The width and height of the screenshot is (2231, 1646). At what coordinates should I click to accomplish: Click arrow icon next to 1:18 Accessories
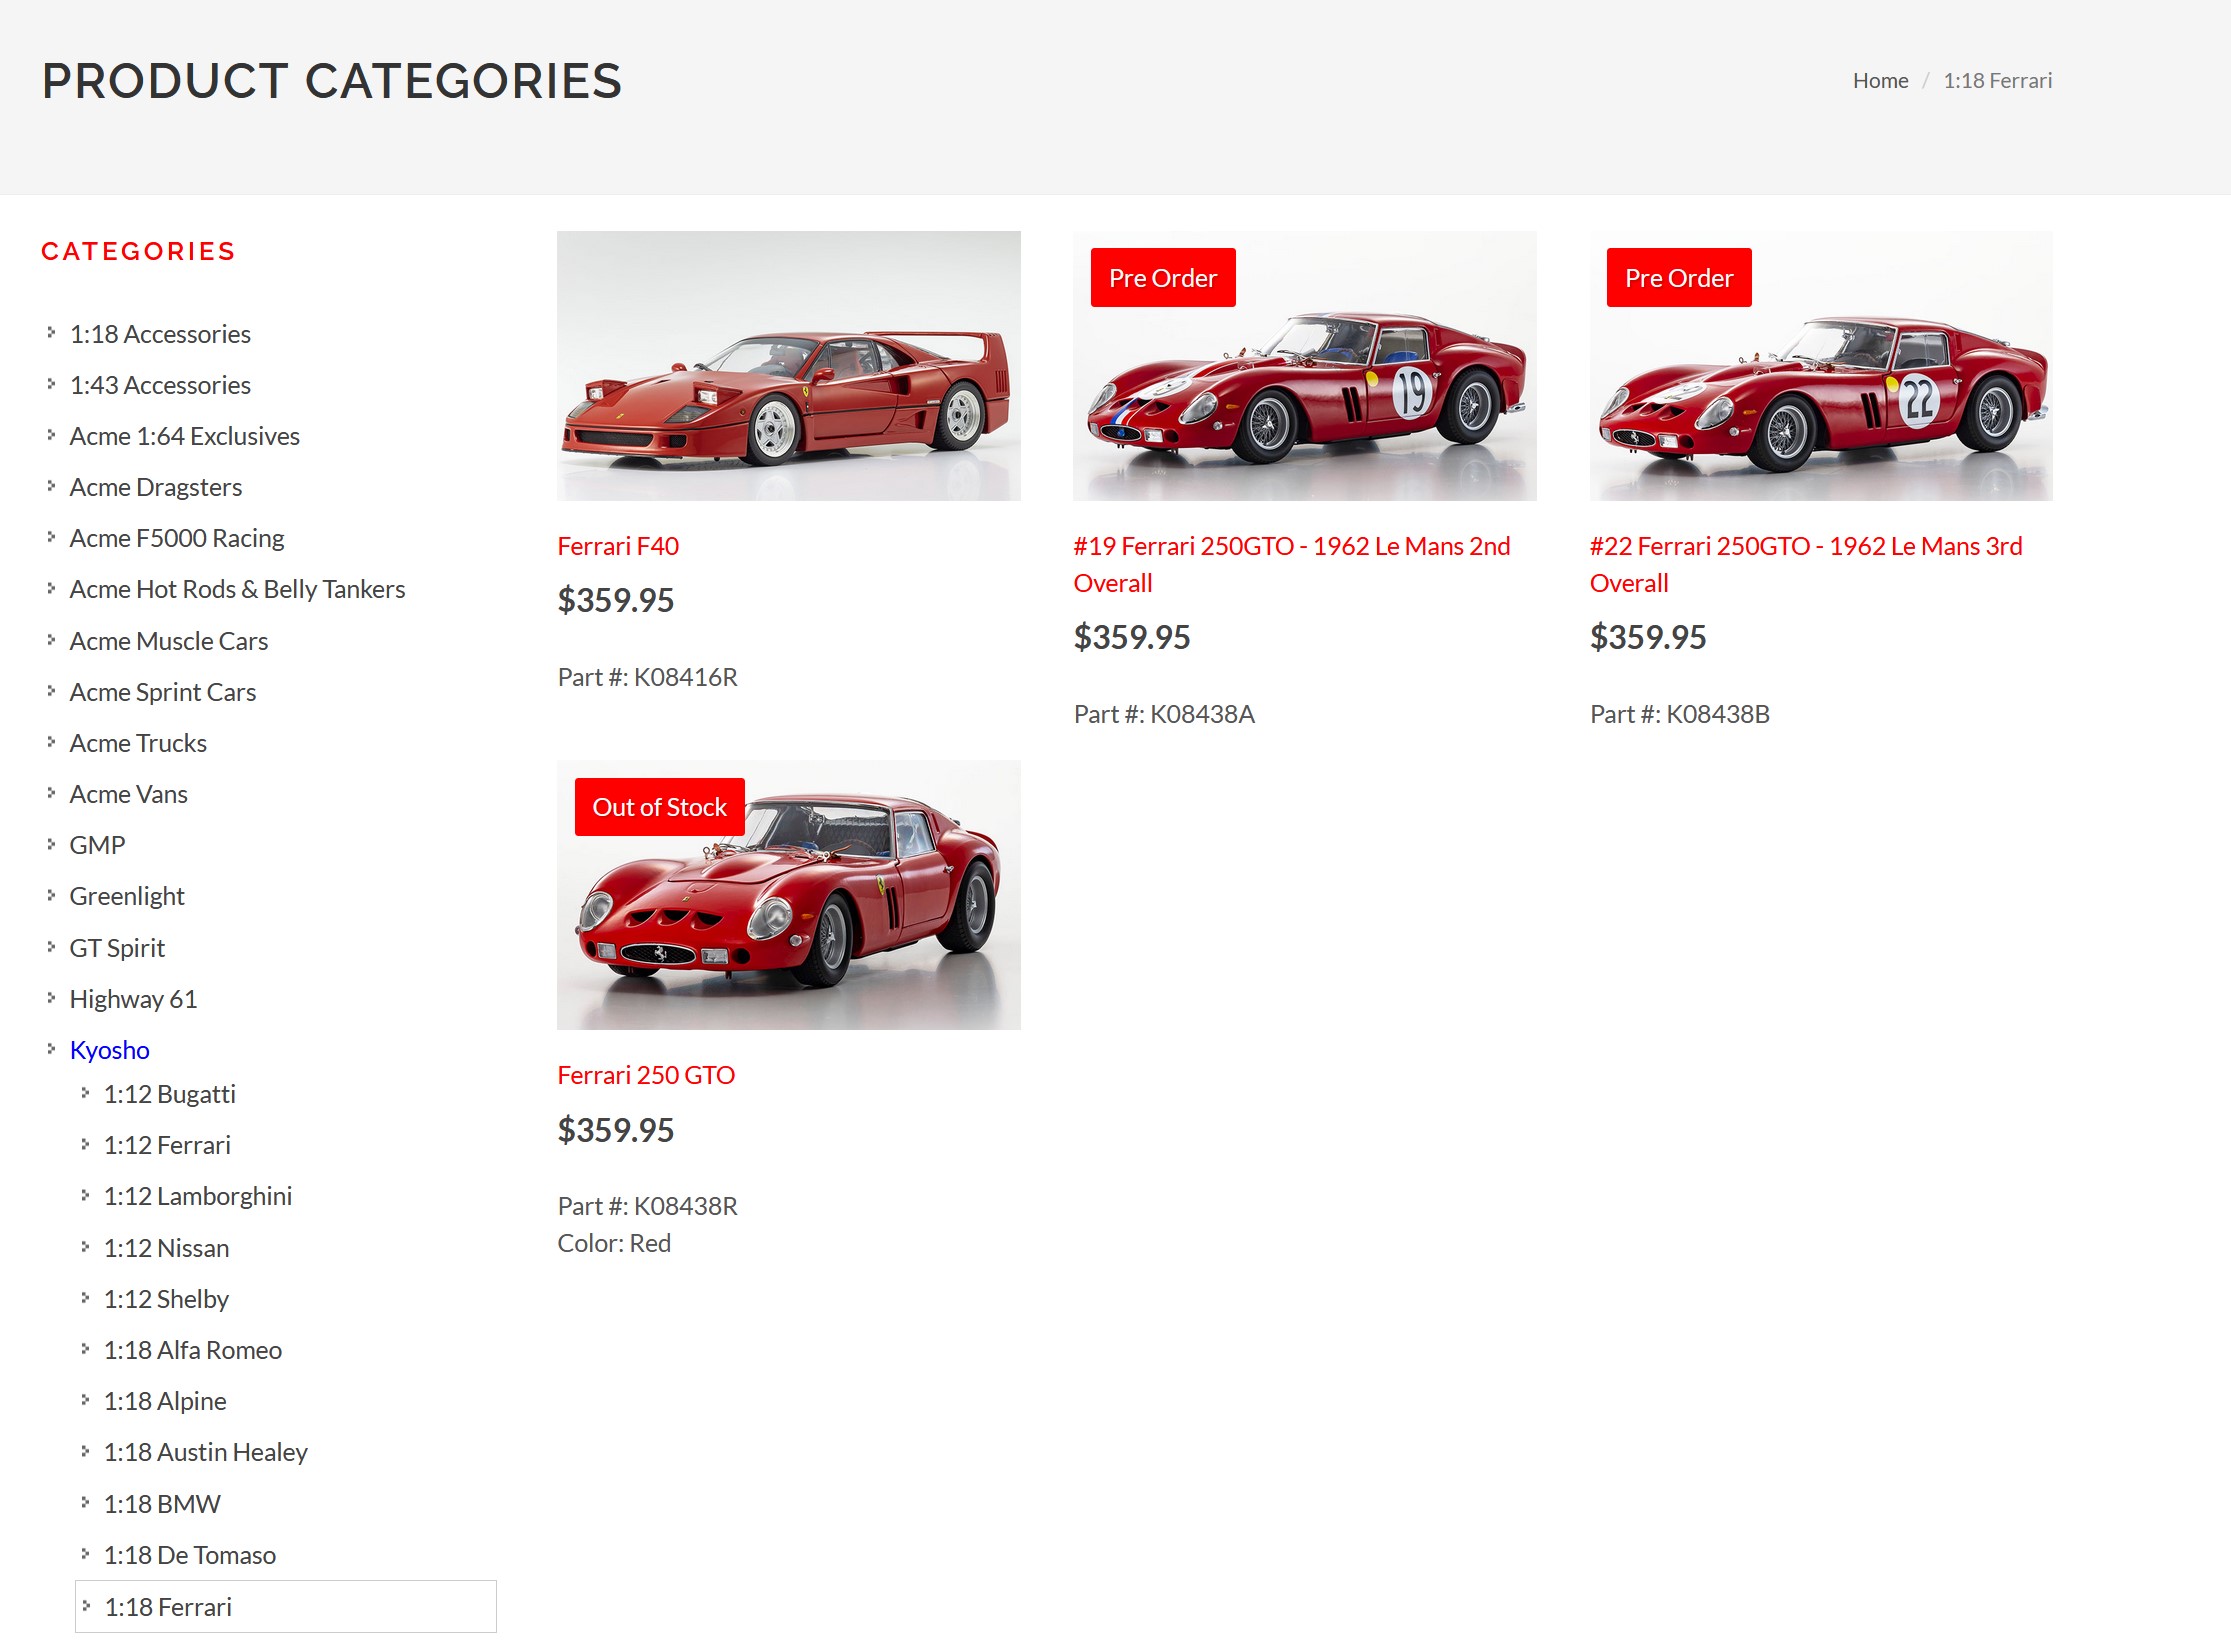pyautogui.click(x=51, y=333)
